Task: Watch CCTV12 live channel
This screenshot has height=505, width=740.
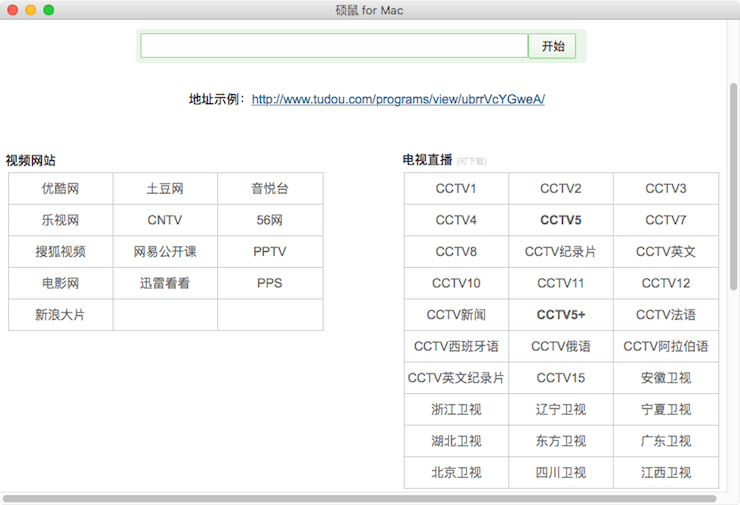Action: click(x=665, y=283)
